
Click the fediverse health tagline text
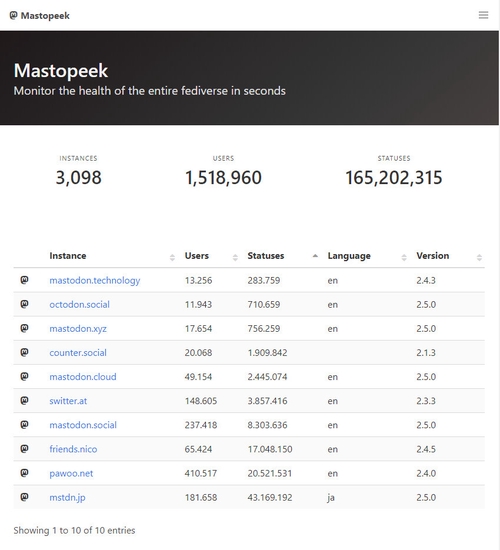[x=149, y=91]
